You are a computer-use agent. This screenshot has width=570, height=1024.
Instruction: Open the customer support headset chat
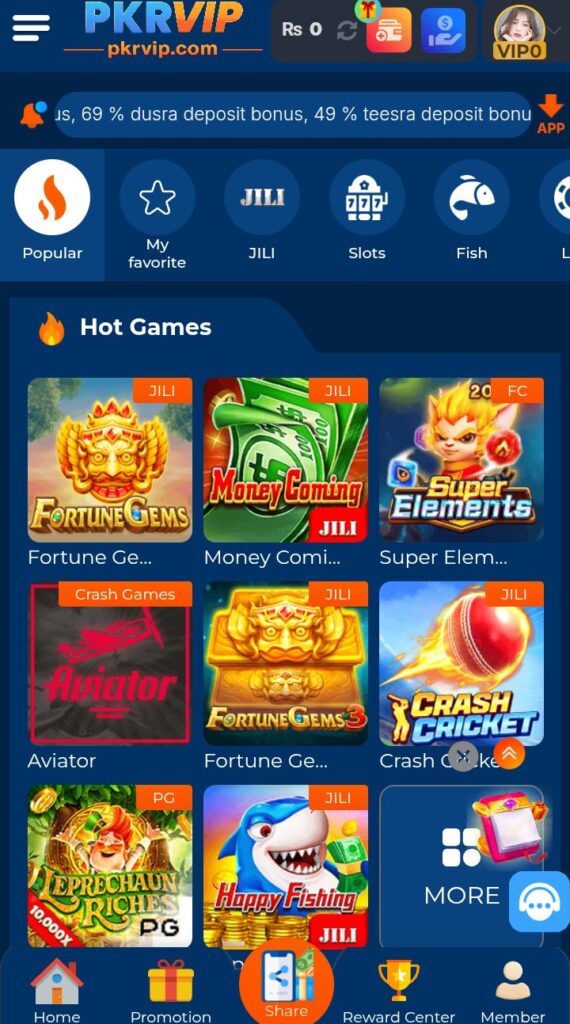click(x=539, y=901)
